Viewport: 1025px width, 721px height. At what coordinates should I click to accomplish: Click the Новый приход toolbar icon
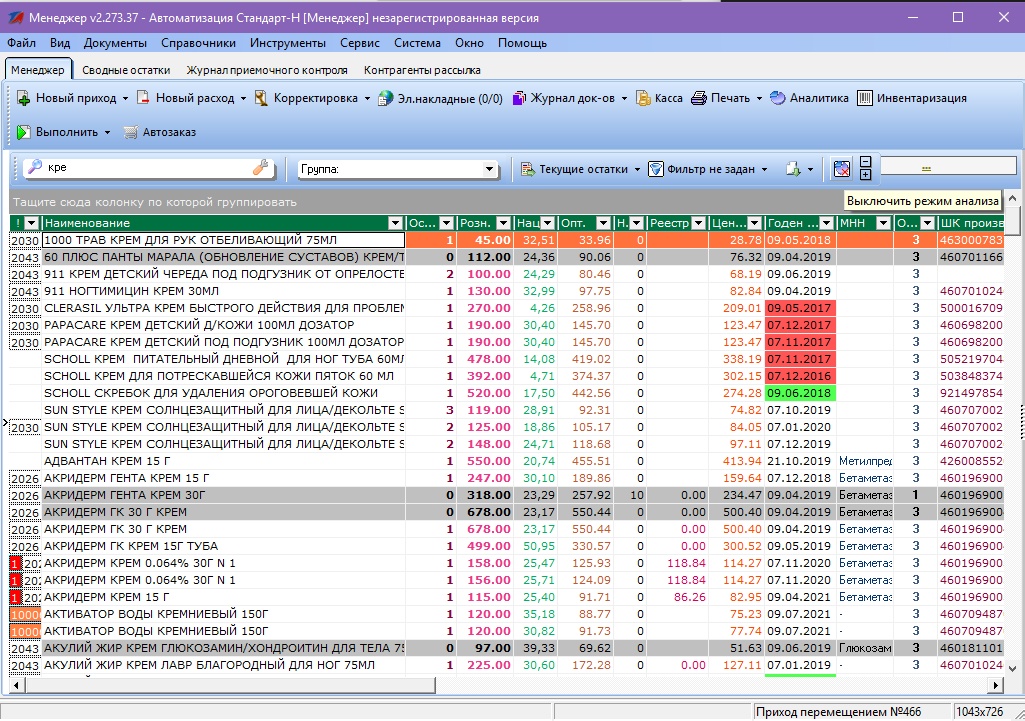point(24,98)
